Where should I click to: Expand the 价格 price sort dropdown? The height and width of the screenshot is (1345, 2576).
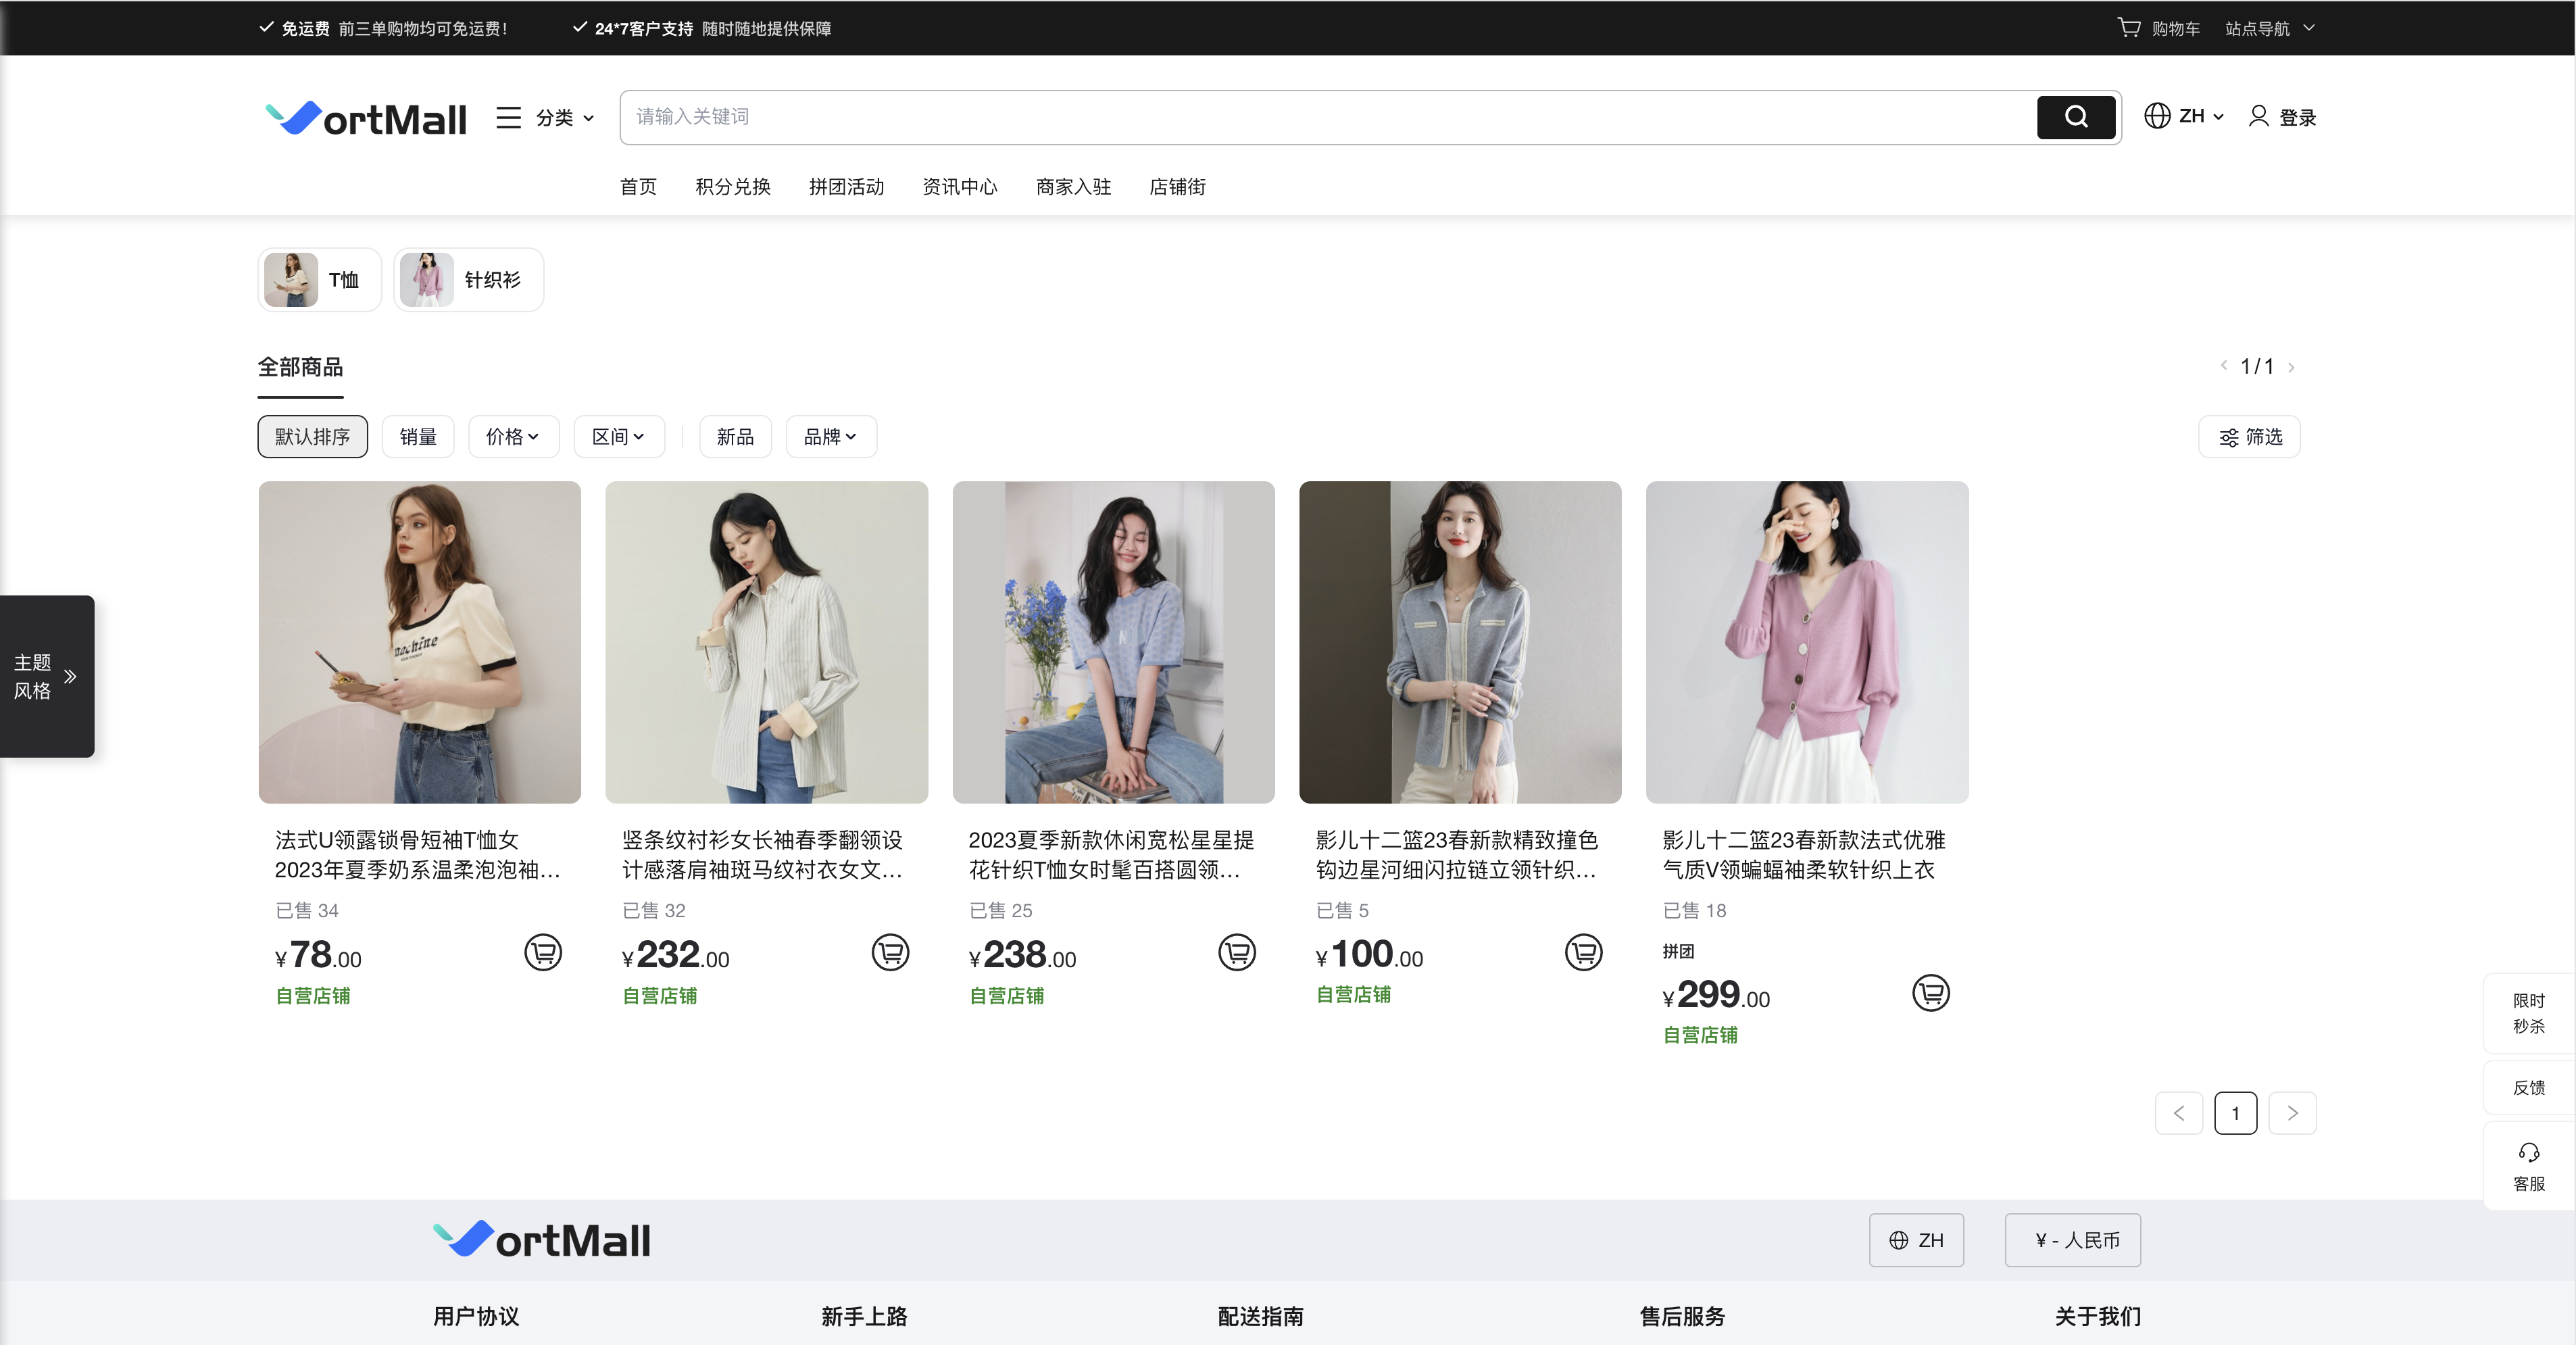click(513, 437)
